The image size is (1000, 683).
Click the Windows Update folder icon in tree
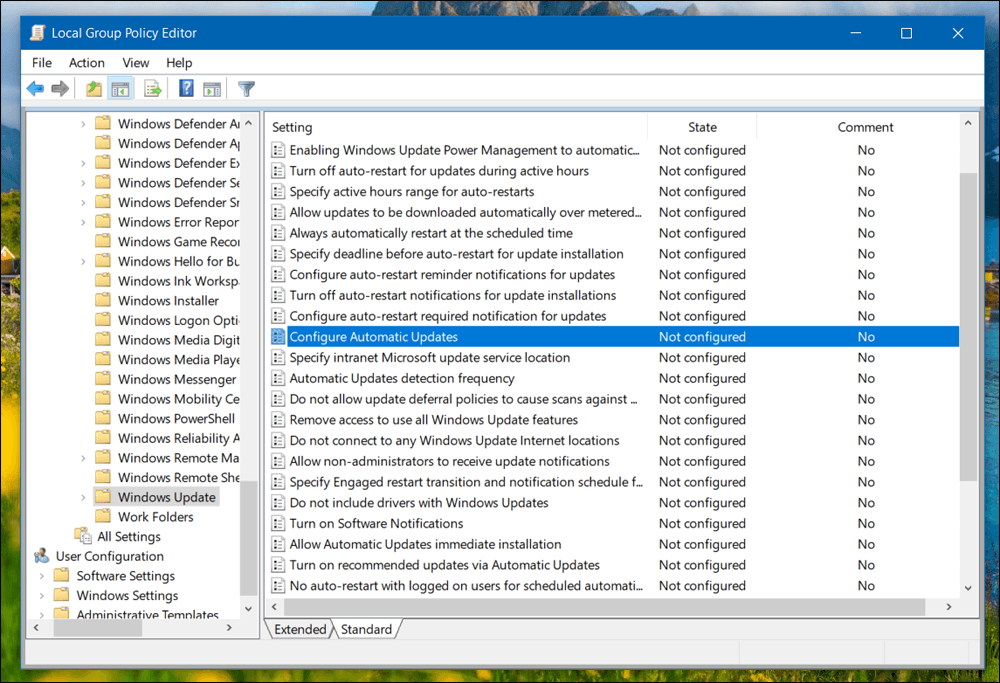[x=103, y=496]
